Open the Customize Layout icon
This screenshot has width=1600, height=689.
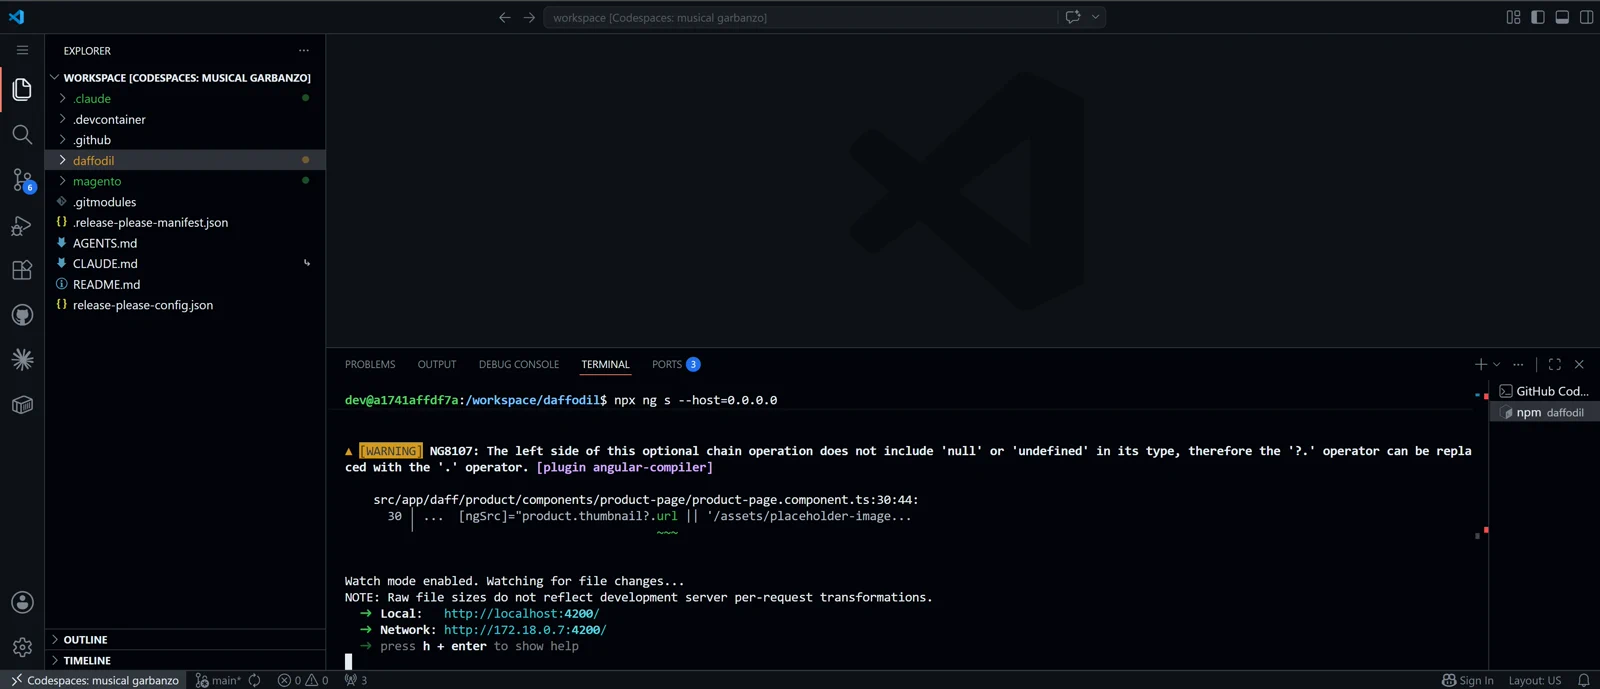[x=1513, y=17]
